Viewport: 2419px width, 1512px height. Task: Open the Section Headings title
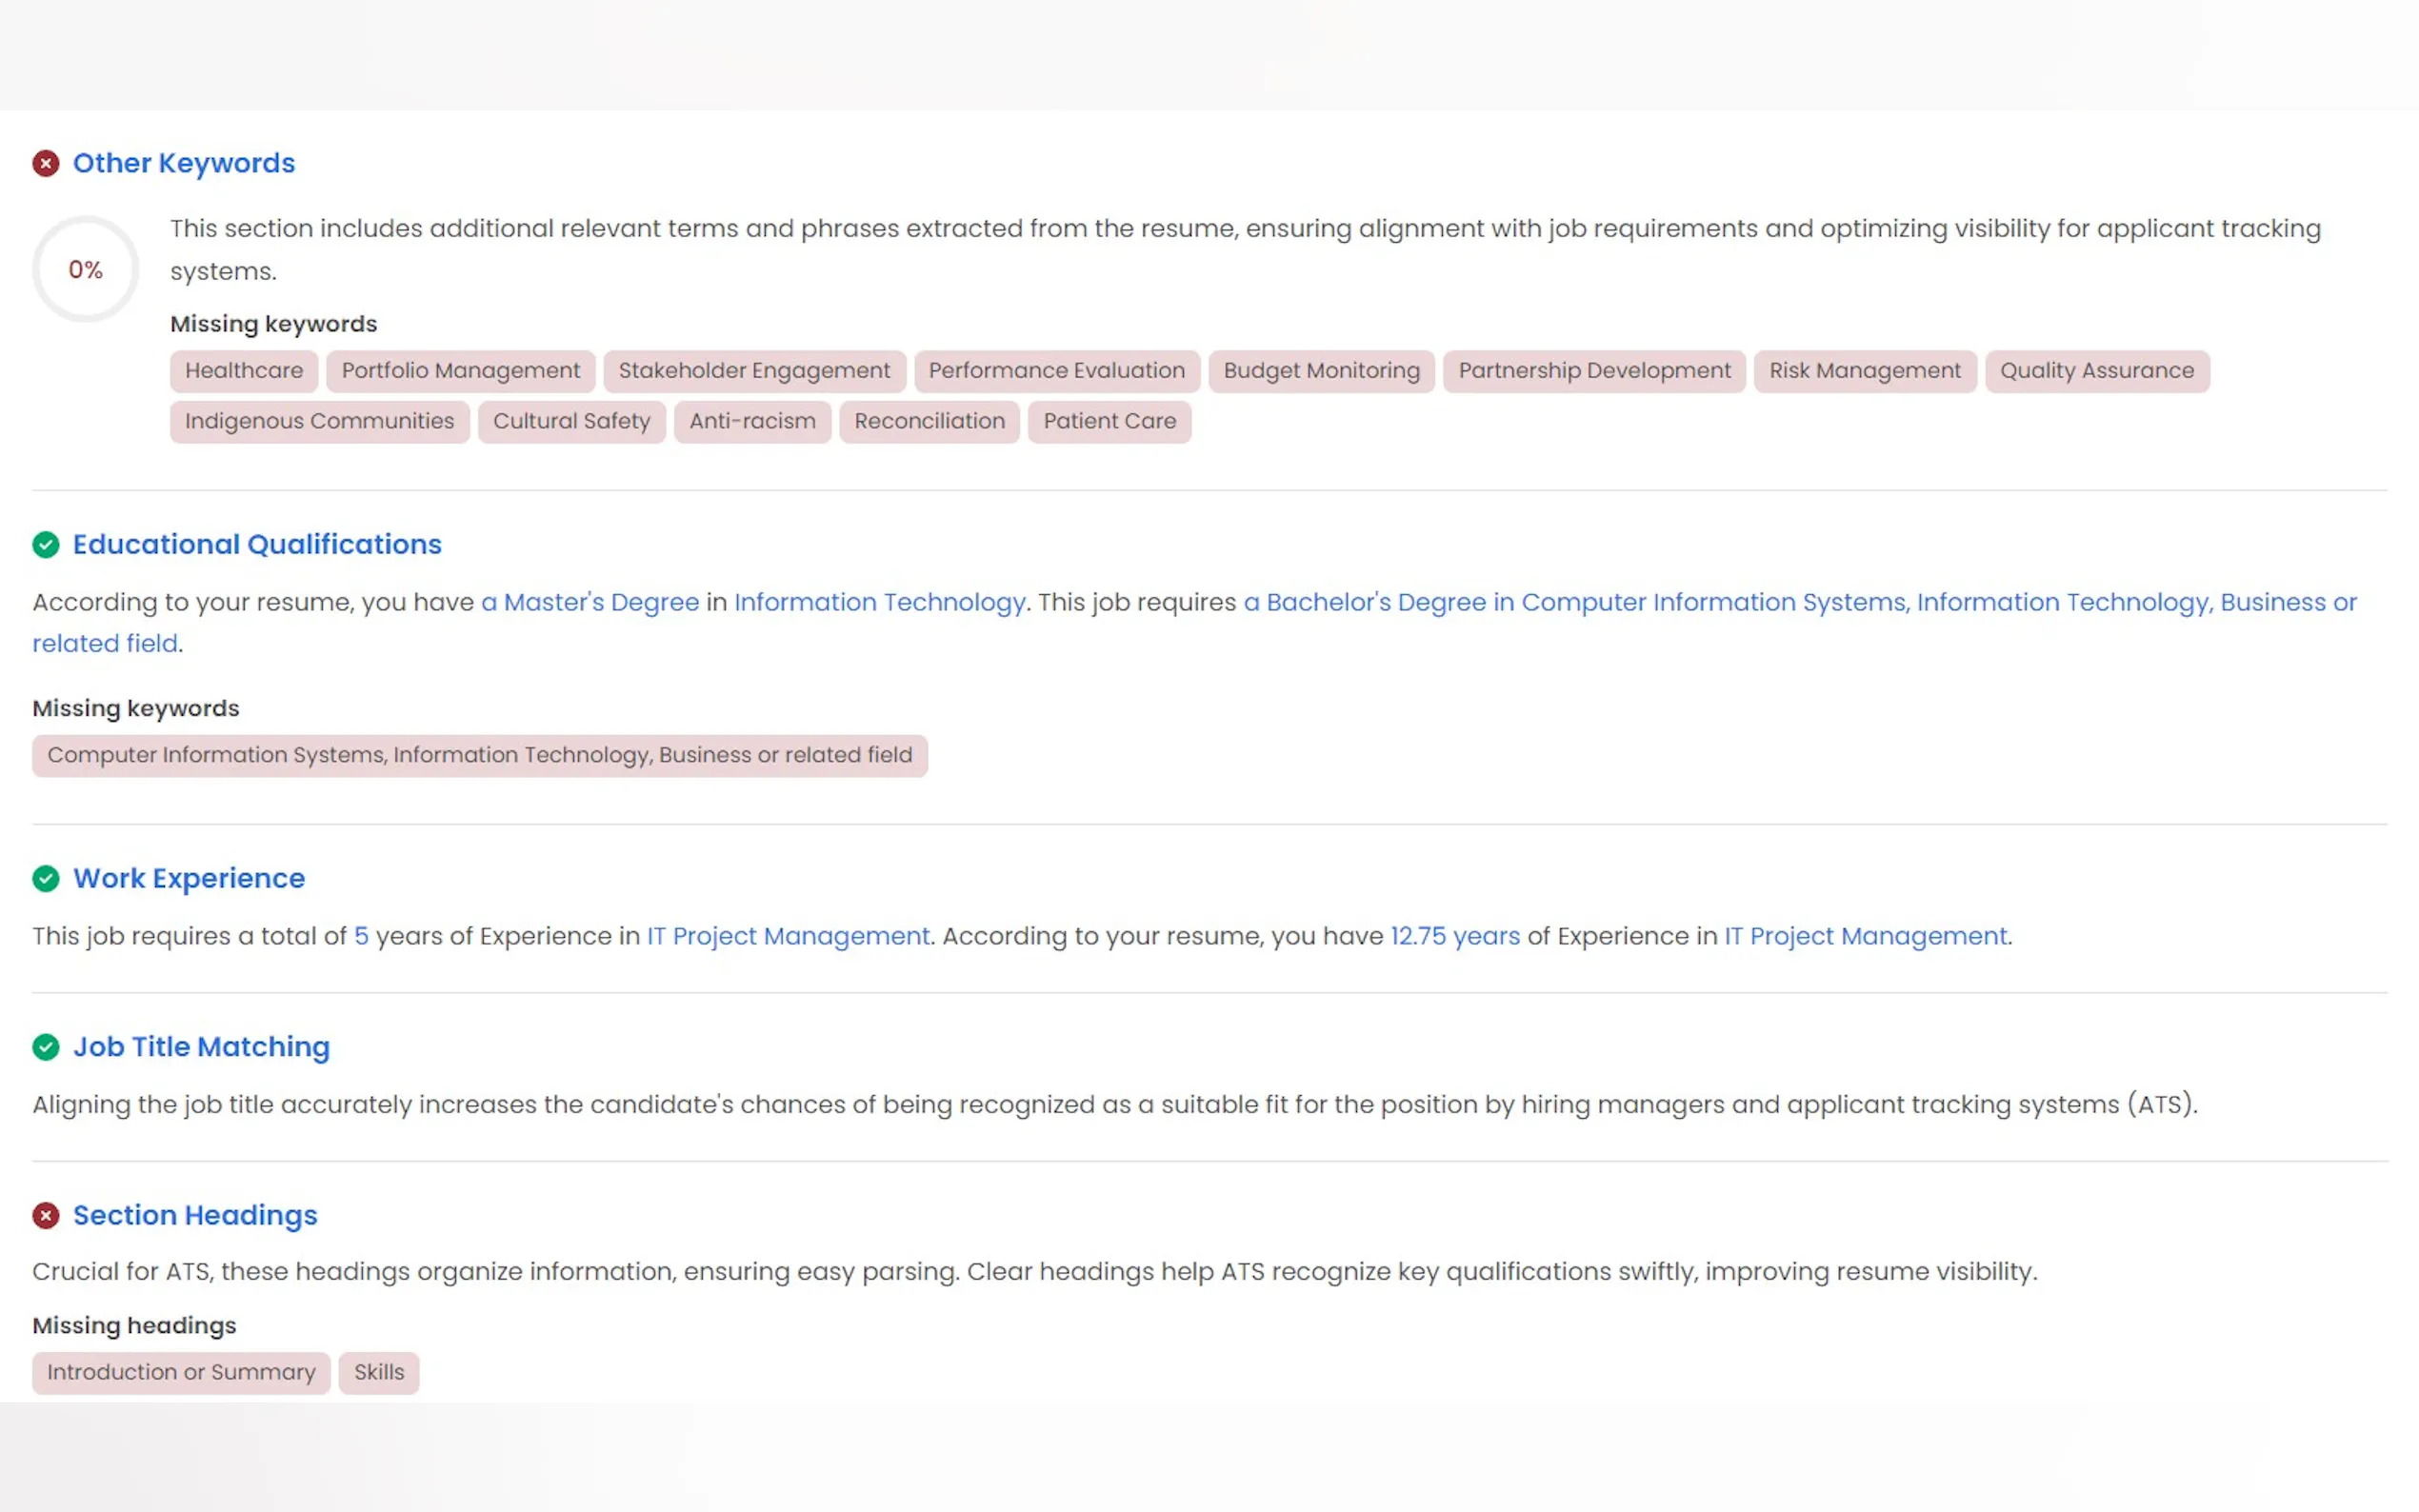(195, 1215)
